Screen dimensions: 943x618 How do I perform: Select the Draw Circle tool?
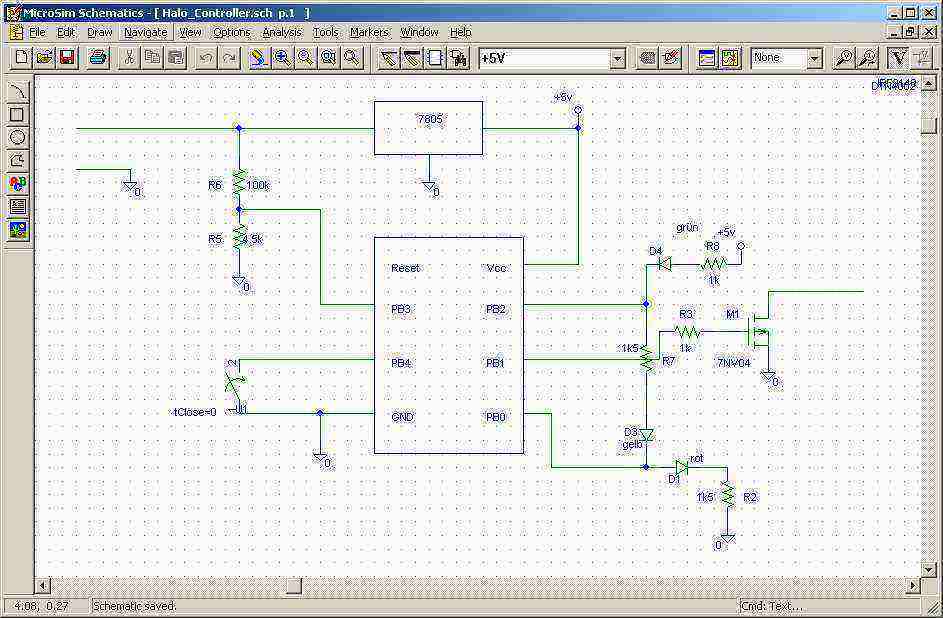tap(17, 137)
